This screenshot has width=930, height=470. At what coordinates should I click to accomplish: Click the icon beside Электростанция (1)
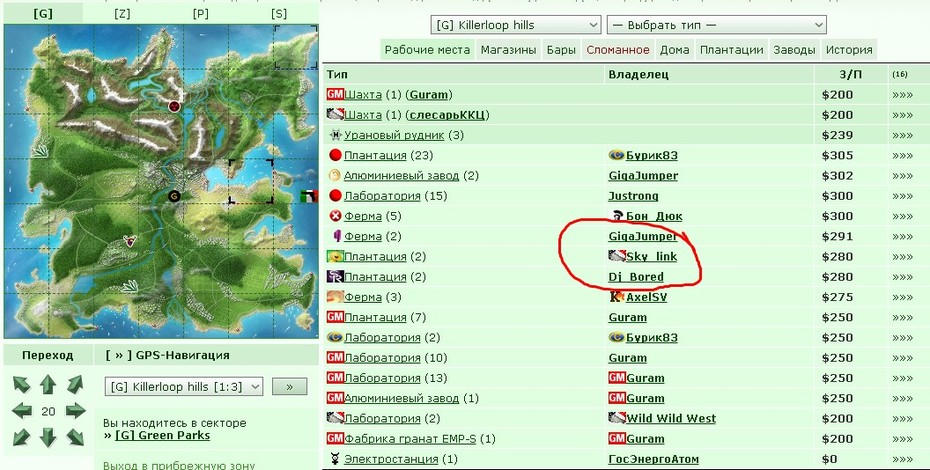tap(335, 459)
